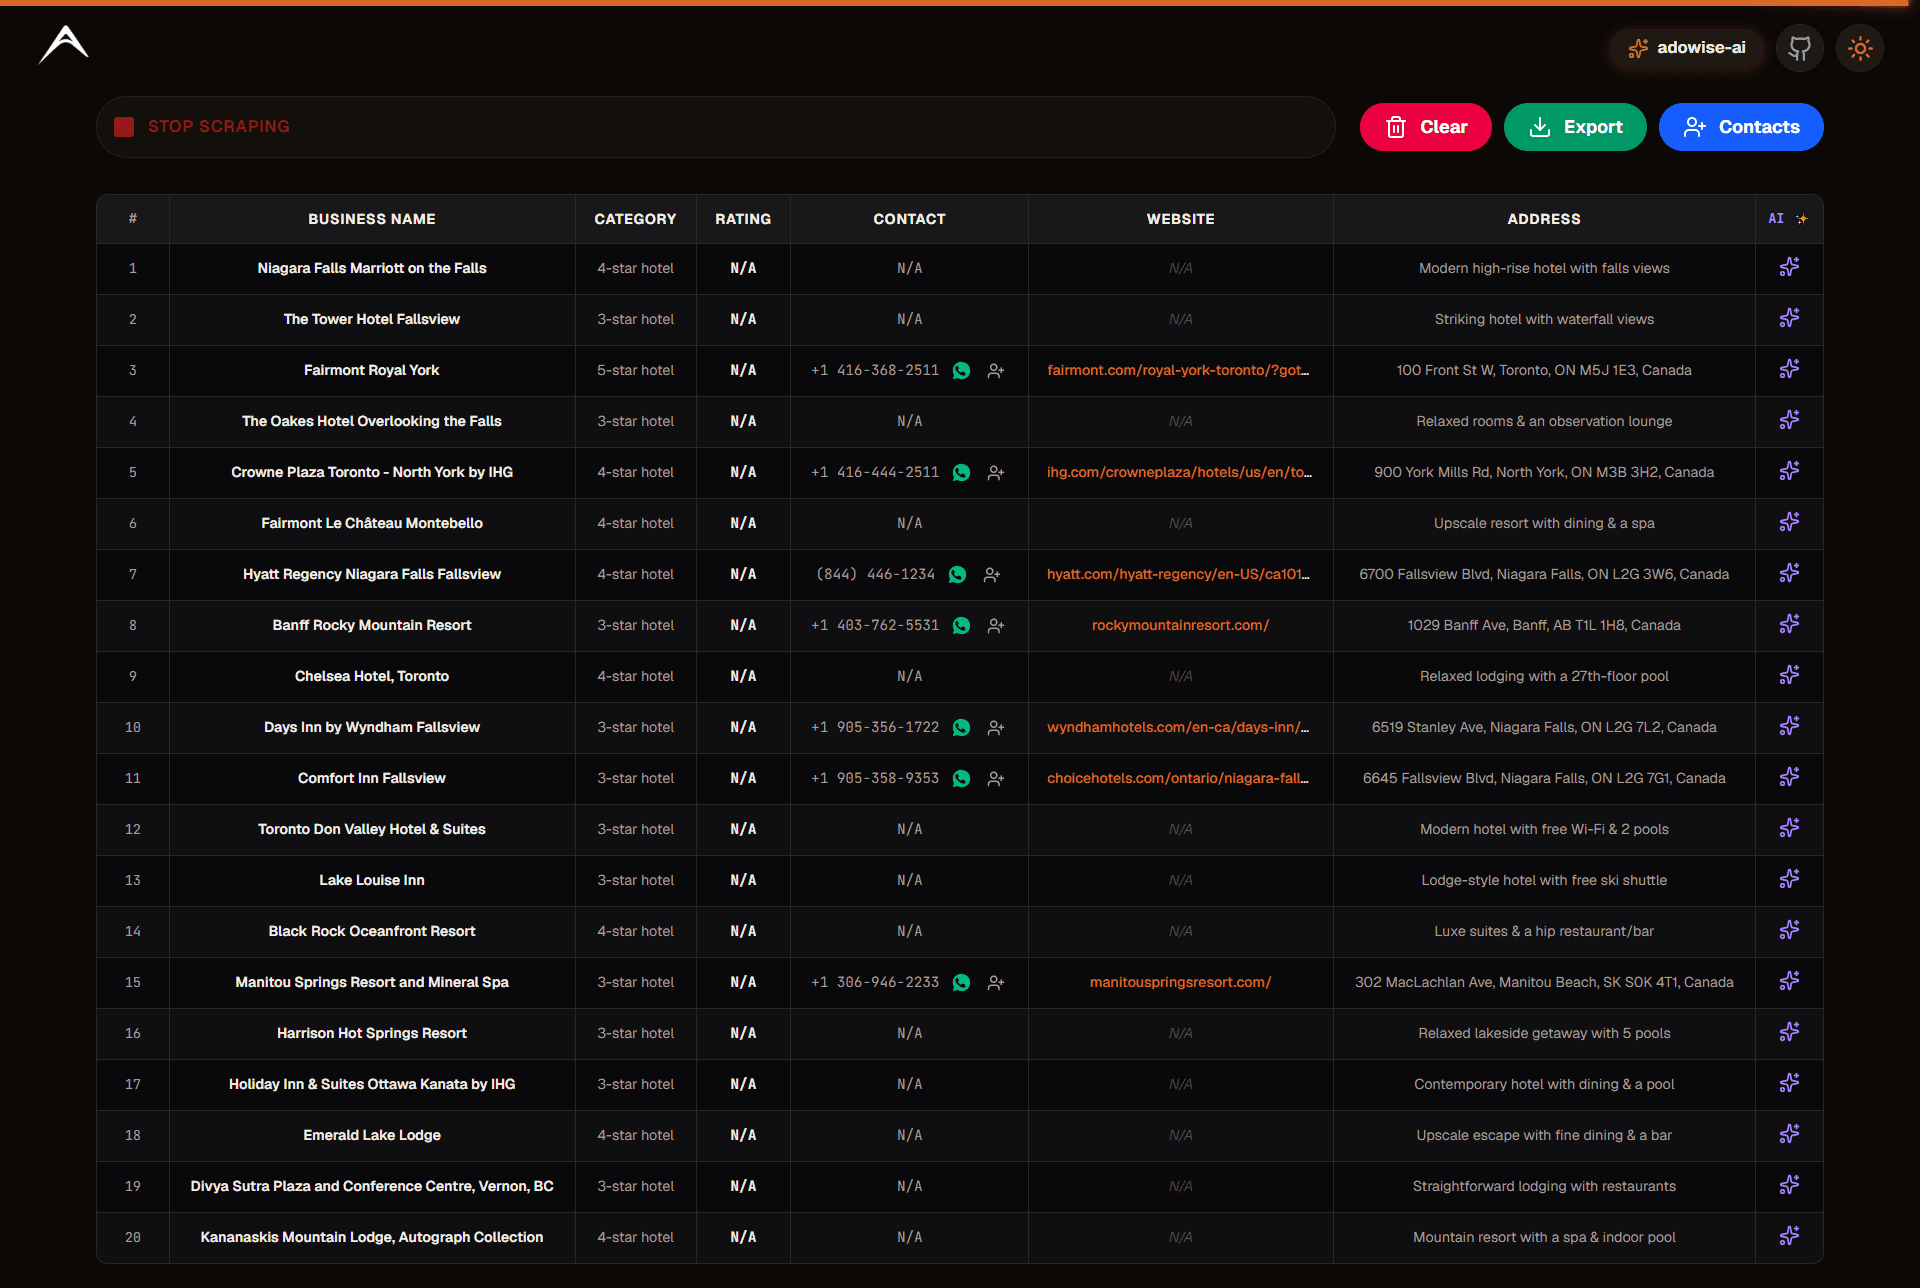Open rockymountainresort.com link
Image resolution: width=1920 pixels, height=1288 pixels.
click(1180, 625)
